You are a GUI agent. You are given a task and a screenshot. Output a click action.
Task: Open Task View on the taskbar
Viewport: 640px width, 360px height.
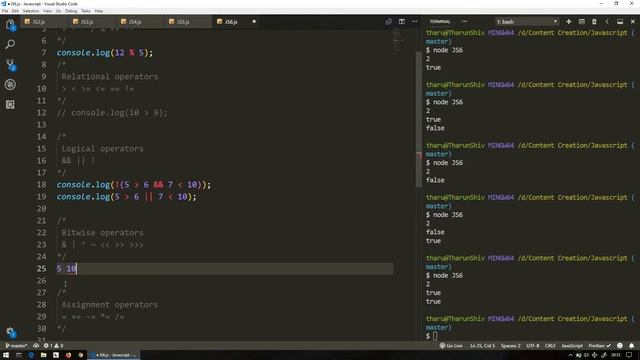18,355
